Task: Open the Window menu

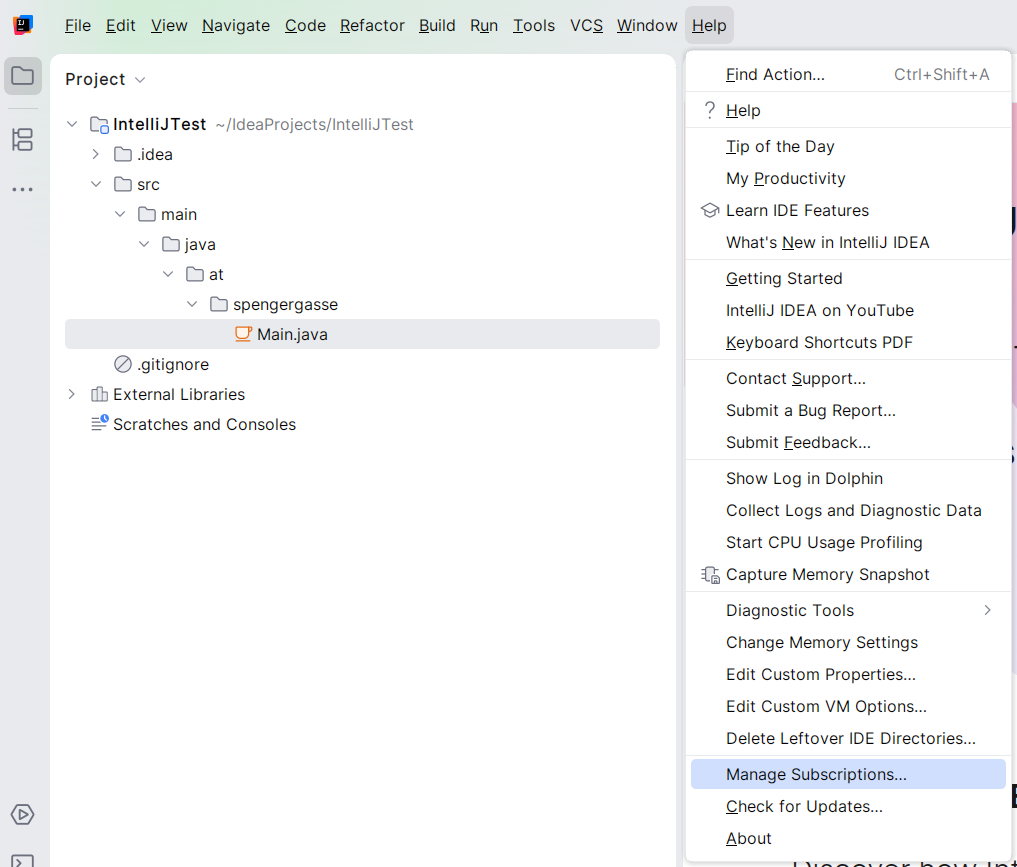Action: tap(647, 25)
